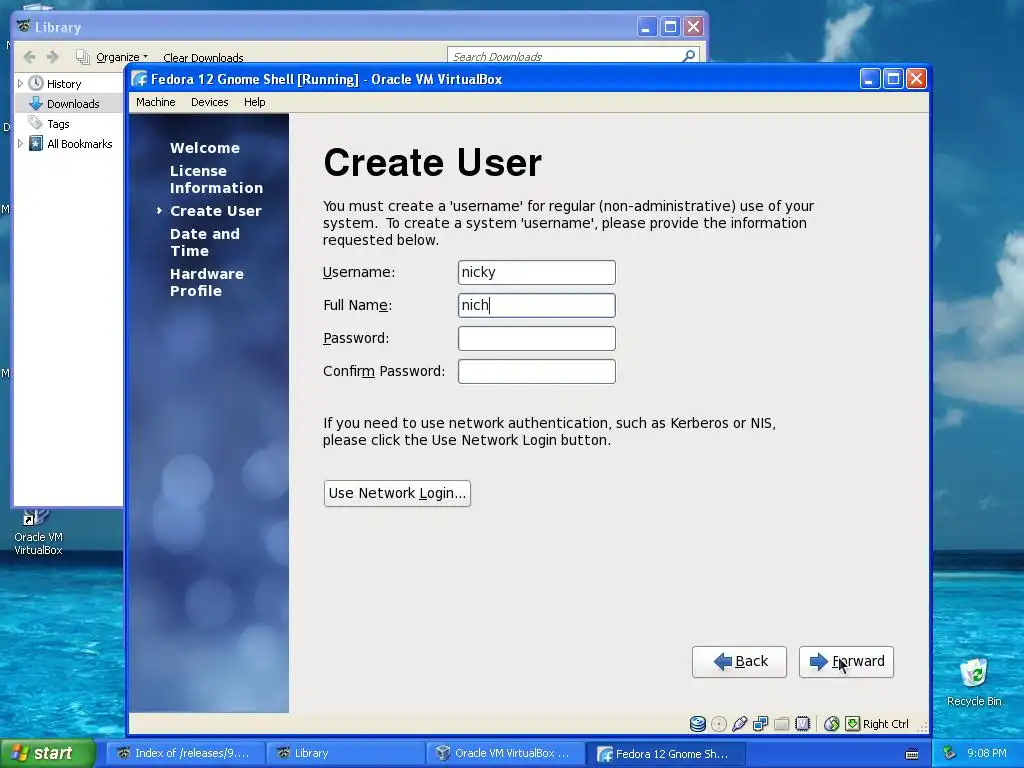This screenshot has height=768, width=1024.
Task: Click the Library window Forward arrow icon
Action: tap(53, 57)
